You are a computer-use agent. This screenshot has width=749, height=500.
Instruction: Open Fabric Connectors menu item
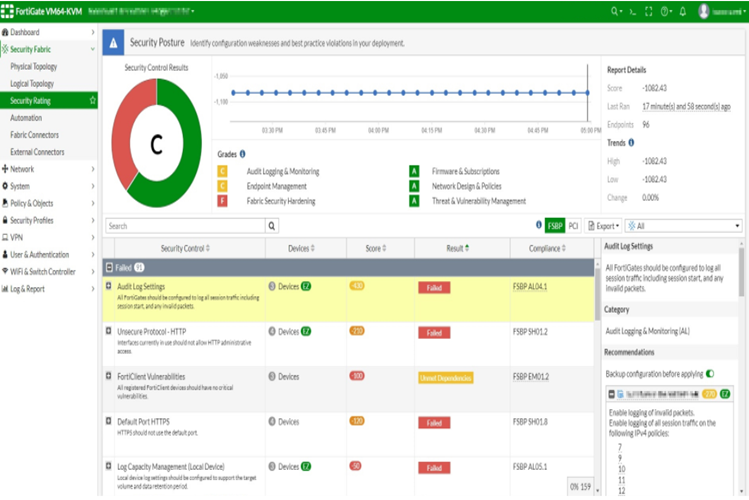(x=34, y=135)
